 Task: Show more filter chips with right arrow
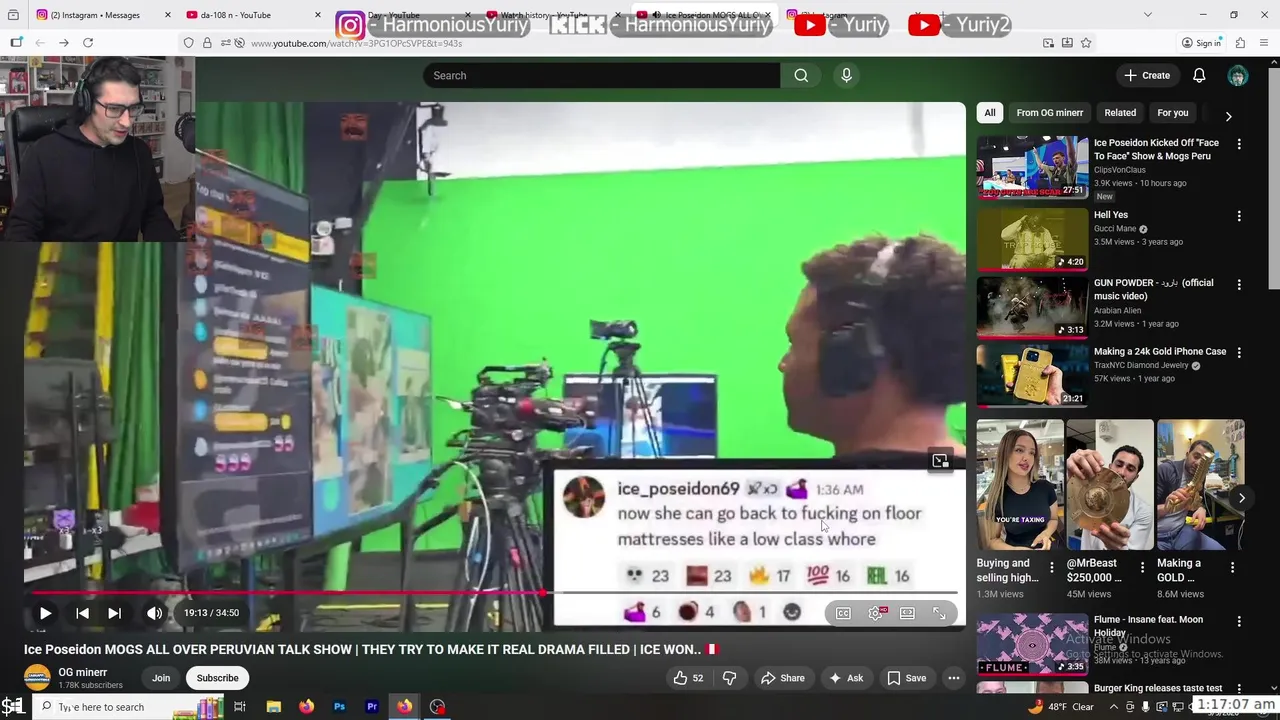pos(1228,116)
